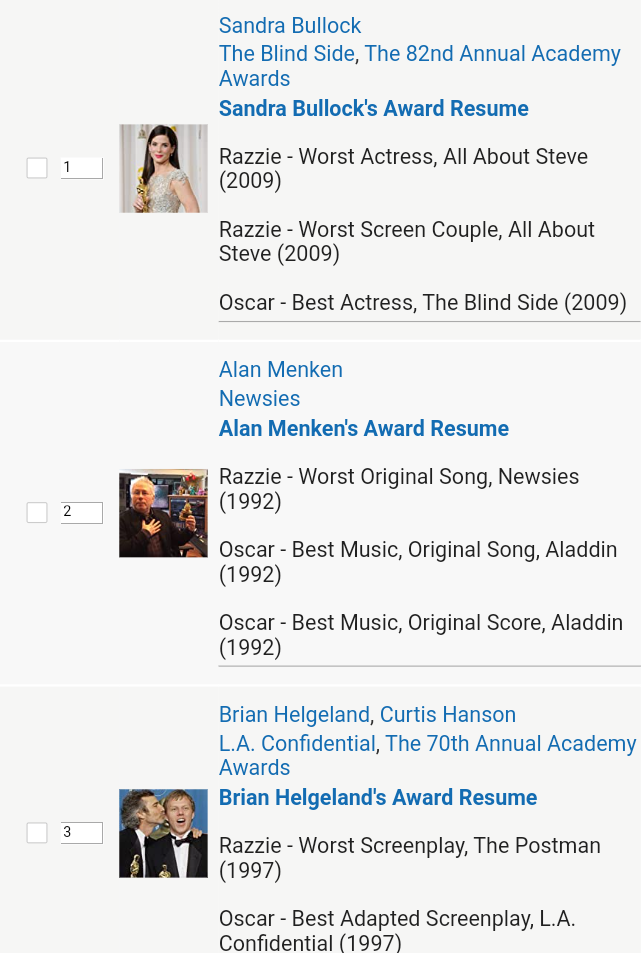Open Alan Menken's photo thumbnail

163,513
